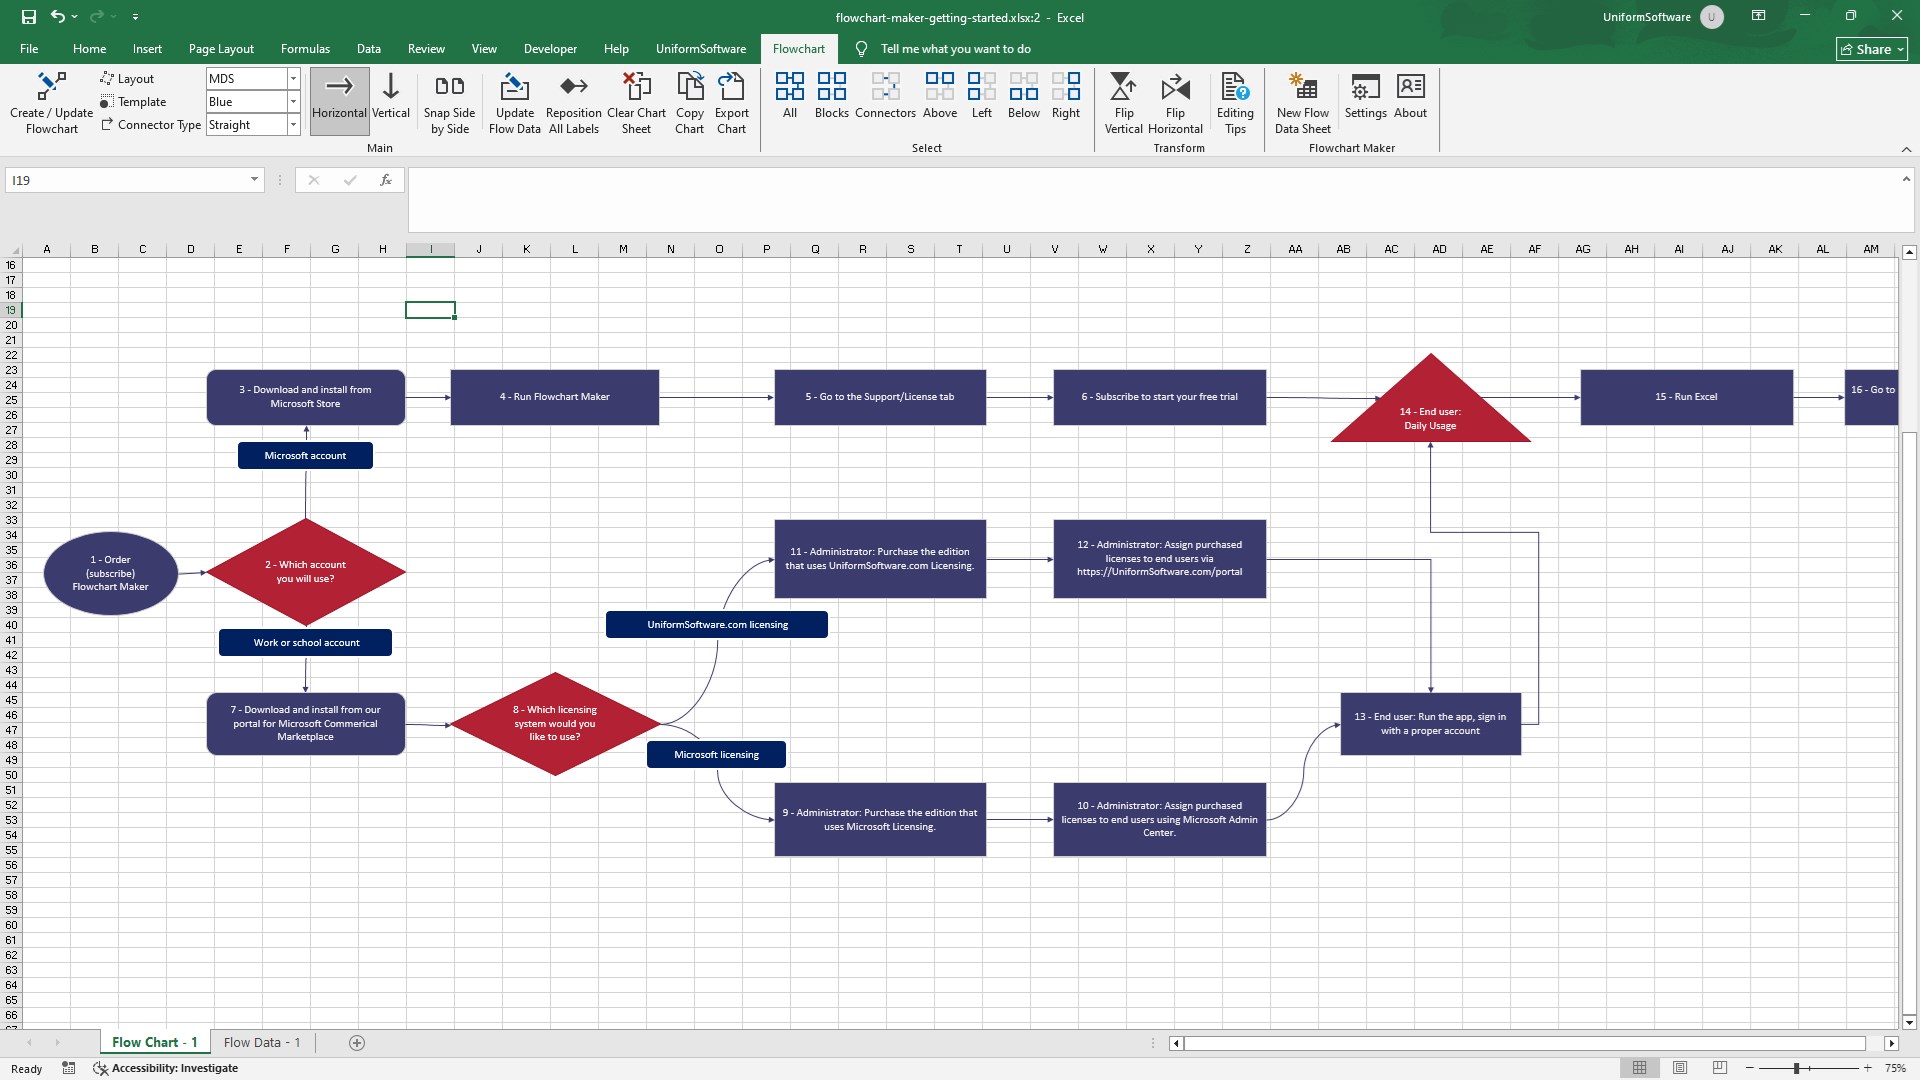Click the zoom slider handle
This screenshot has width=1920, height=1080.
1796,1068
